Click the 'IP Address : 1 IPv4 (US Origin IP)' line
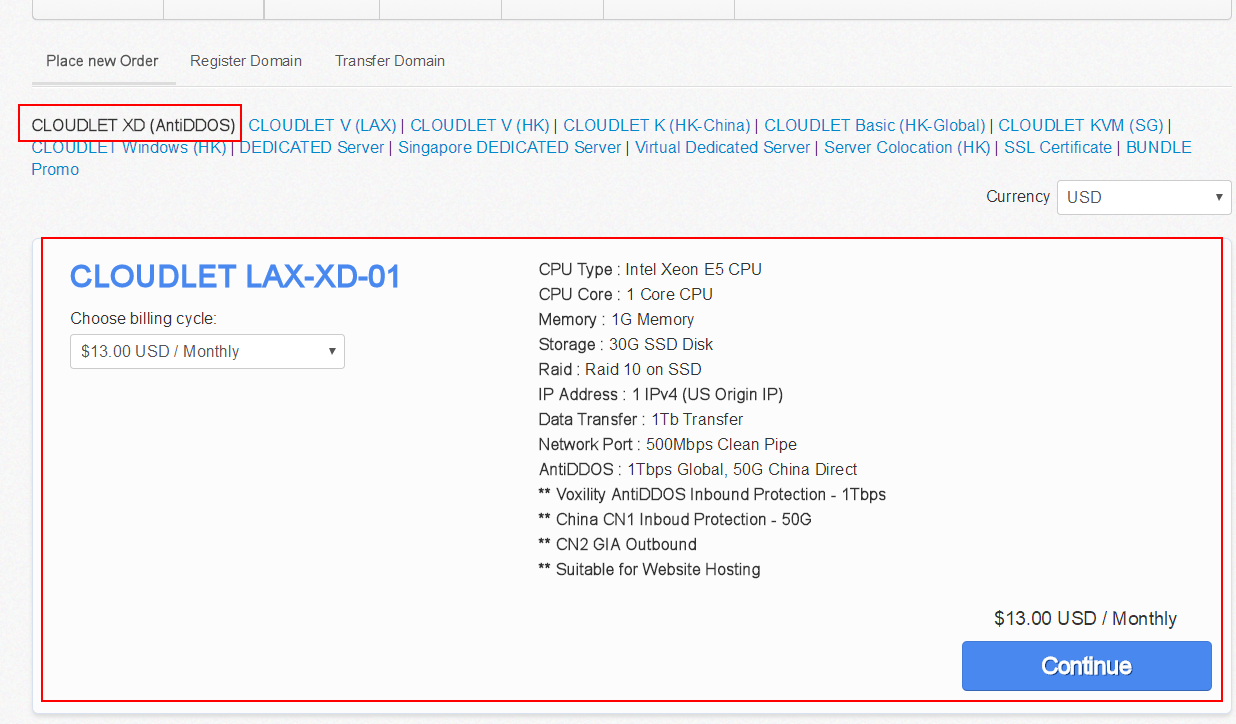This screenshot has width=1236, height=724. click(661, 394)
